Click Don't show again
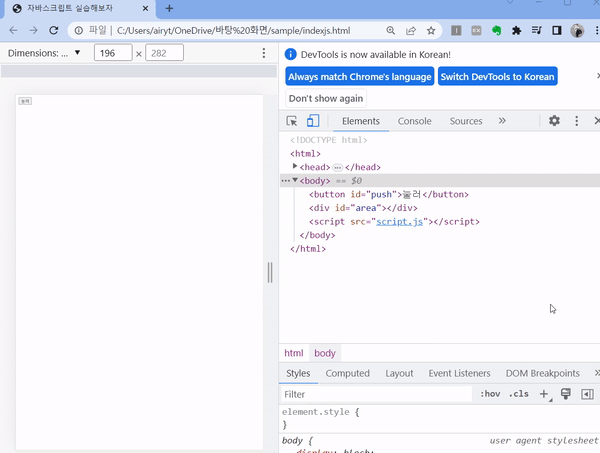This screenshot has height=453, width=600. click(326, 99)
